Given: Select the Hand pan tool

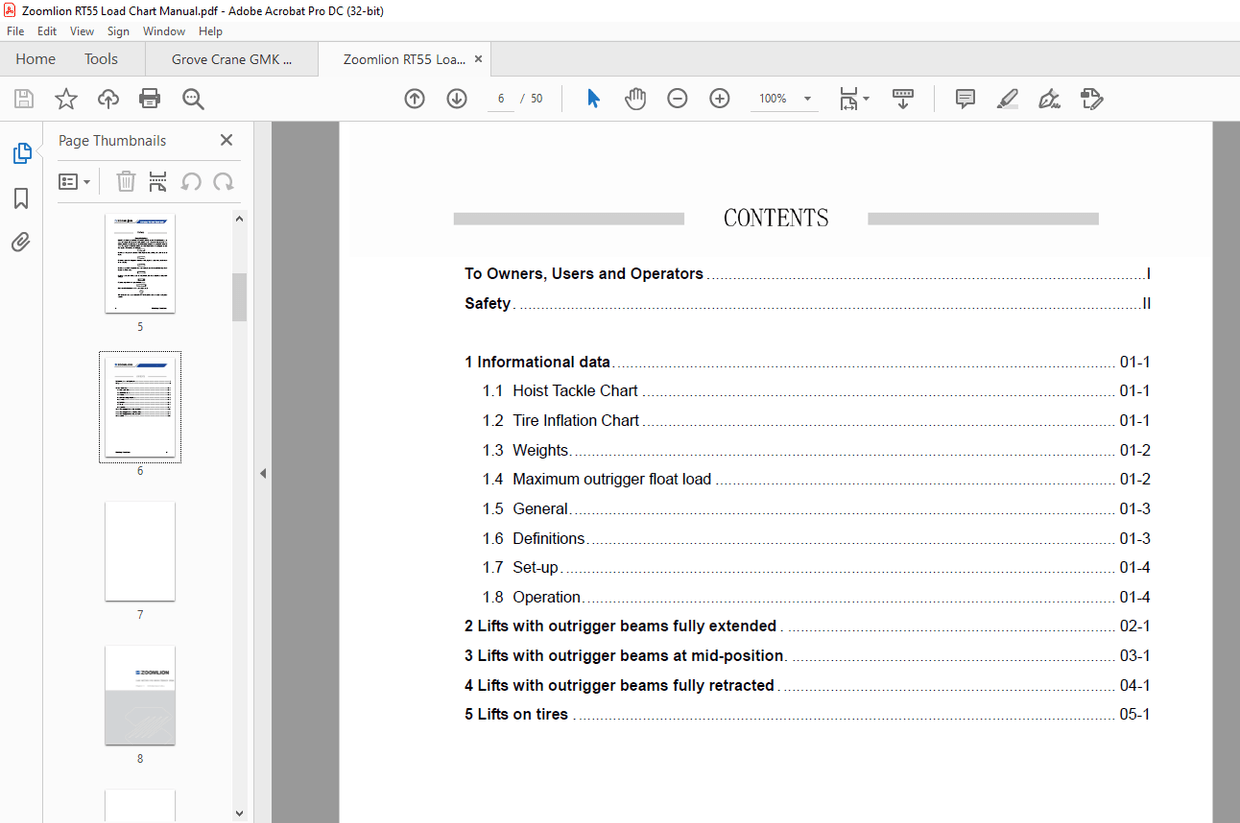Looking at the screenshot, I should (635, 98).
